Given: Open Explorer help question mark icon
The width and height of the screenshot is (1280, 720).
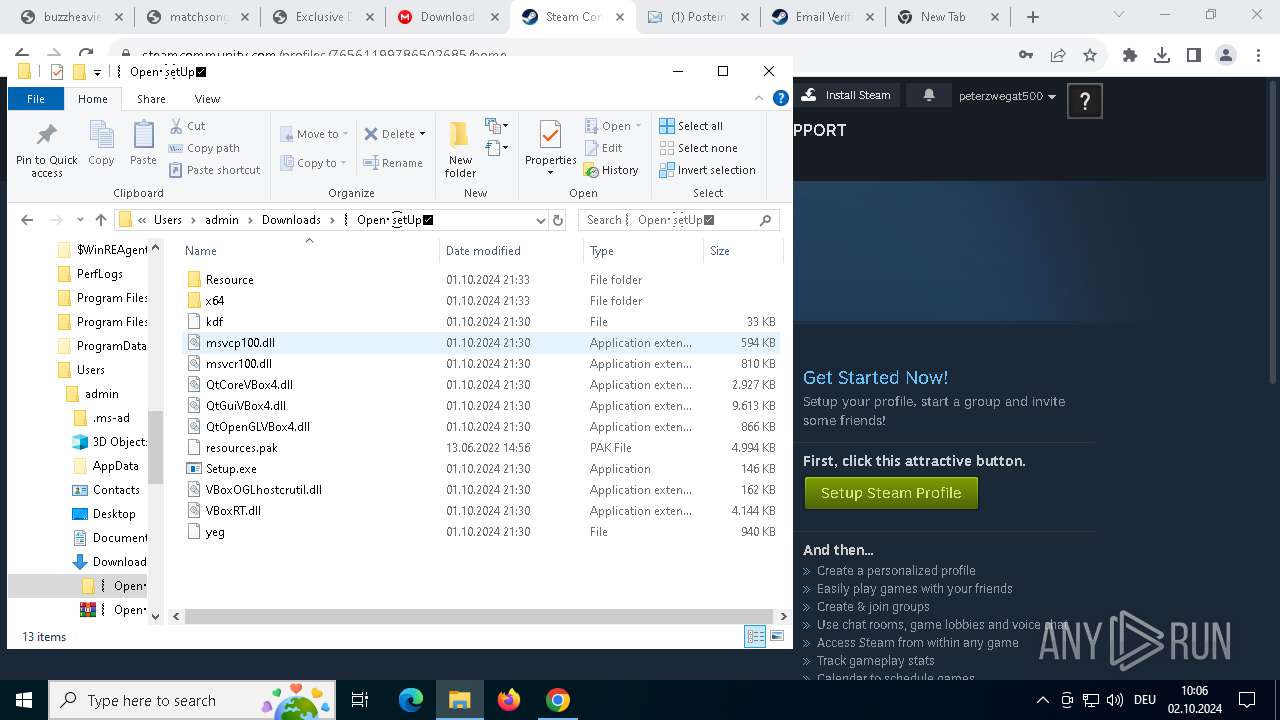Looking at the screenshot, I should 781,98.
